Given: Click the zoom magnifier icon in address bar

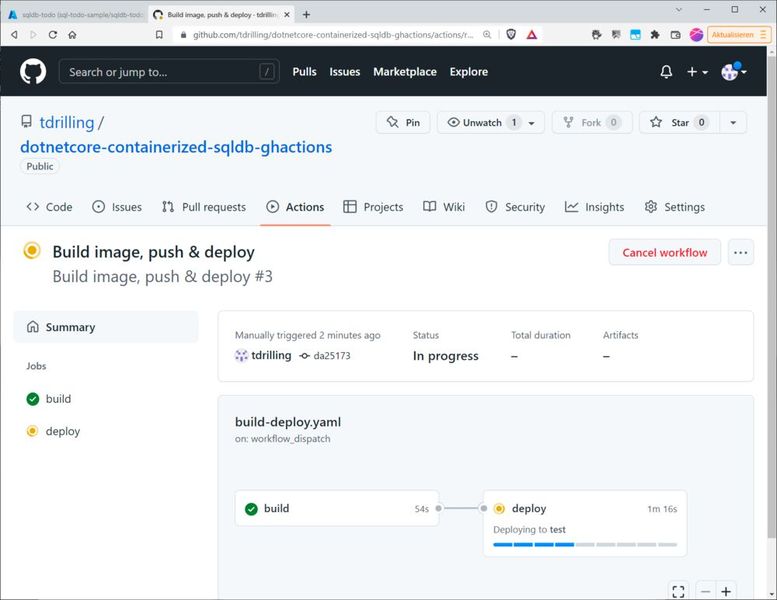Looking at the screenshot, I should (487, 35).
